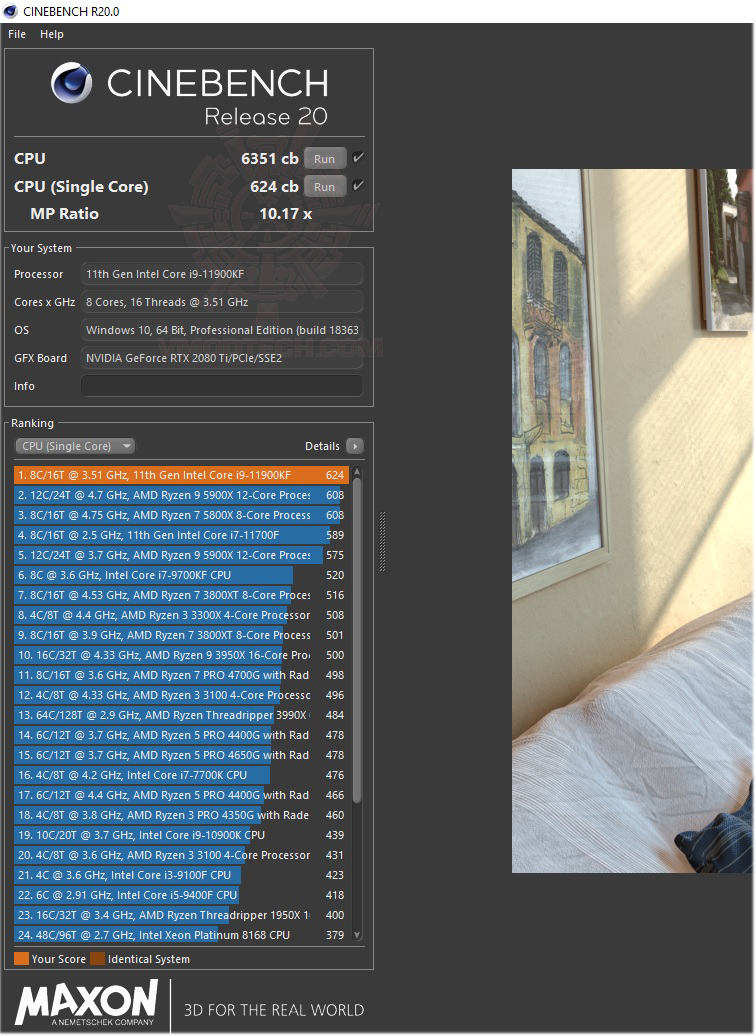Open the File menu
This screenshot has height=1036, width=756.
click(x=17, y=34)
